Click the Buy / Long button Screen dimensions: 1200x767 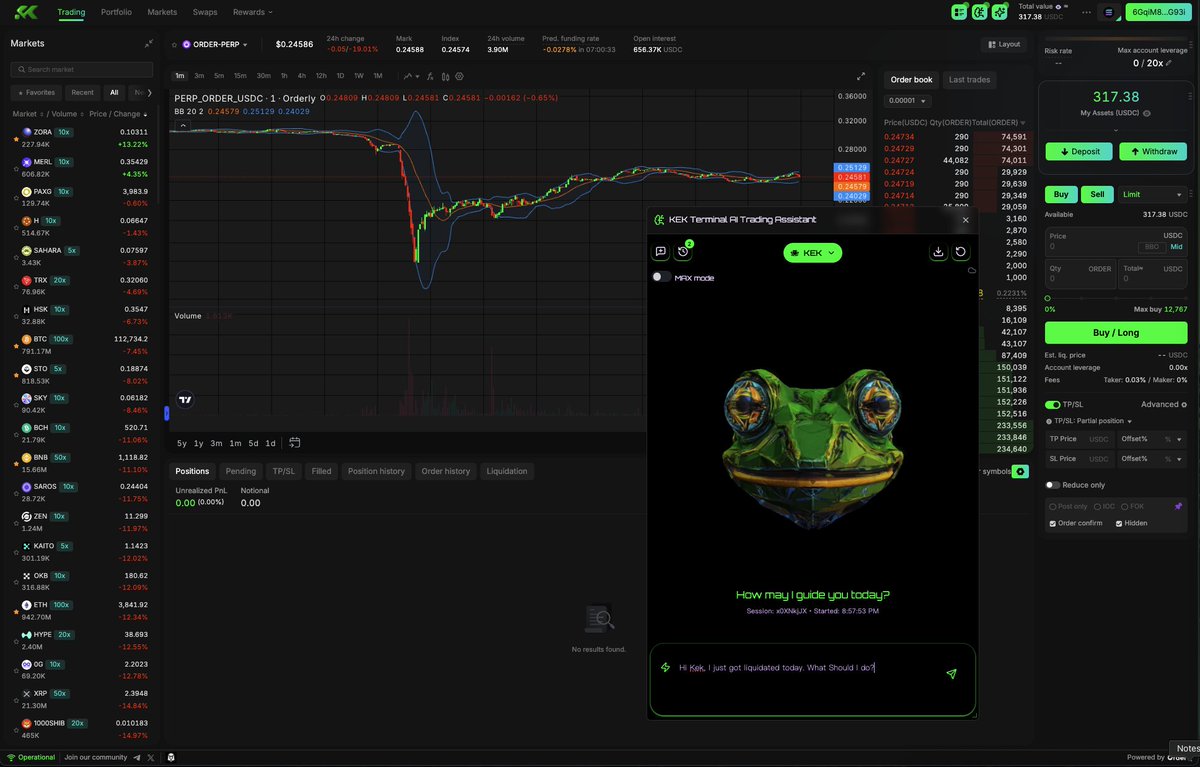point(1116,332)
